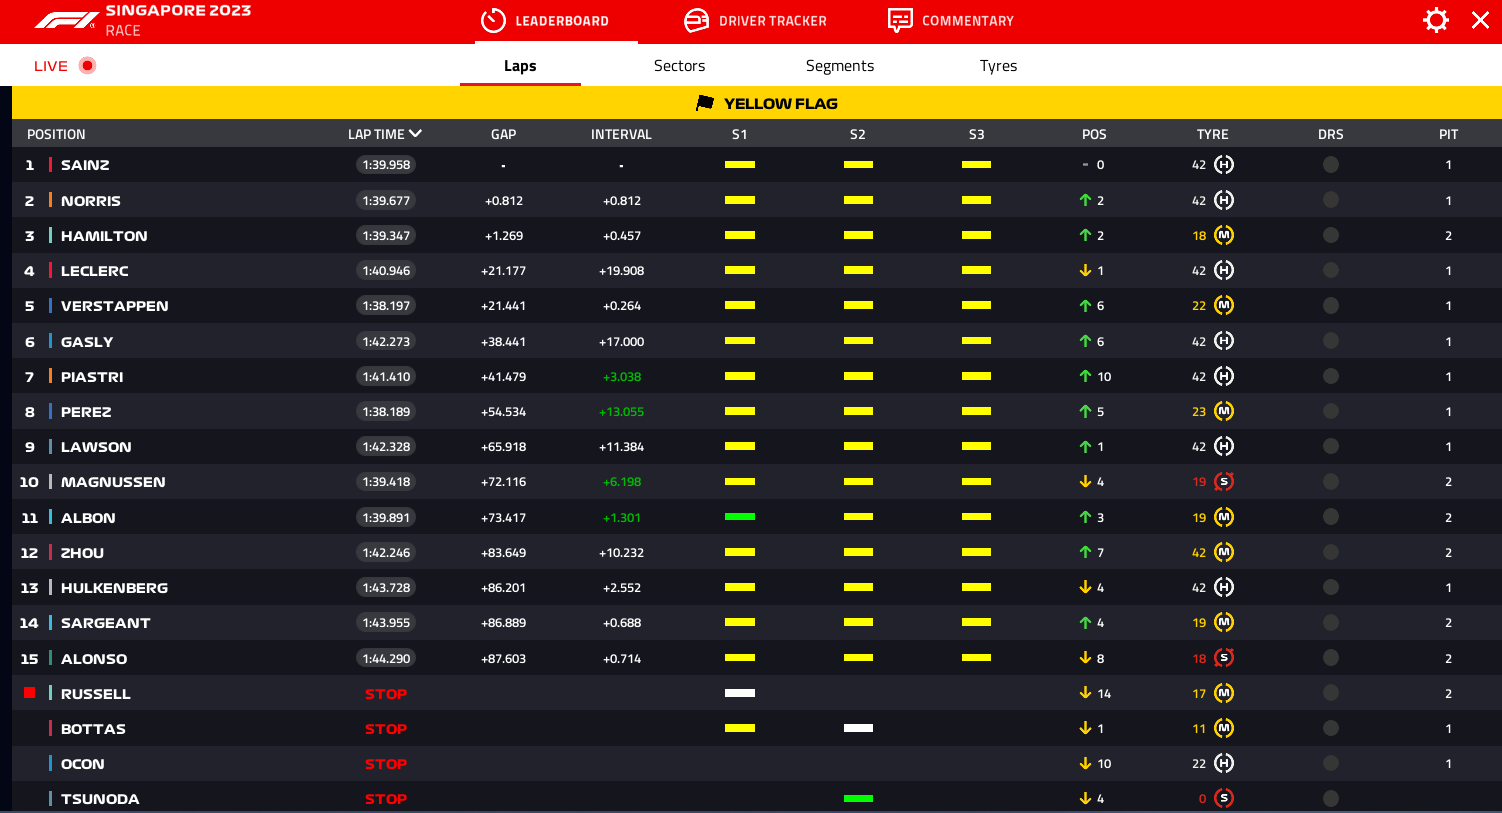Click Russell position down arrow

click(x=1085, y=693)
